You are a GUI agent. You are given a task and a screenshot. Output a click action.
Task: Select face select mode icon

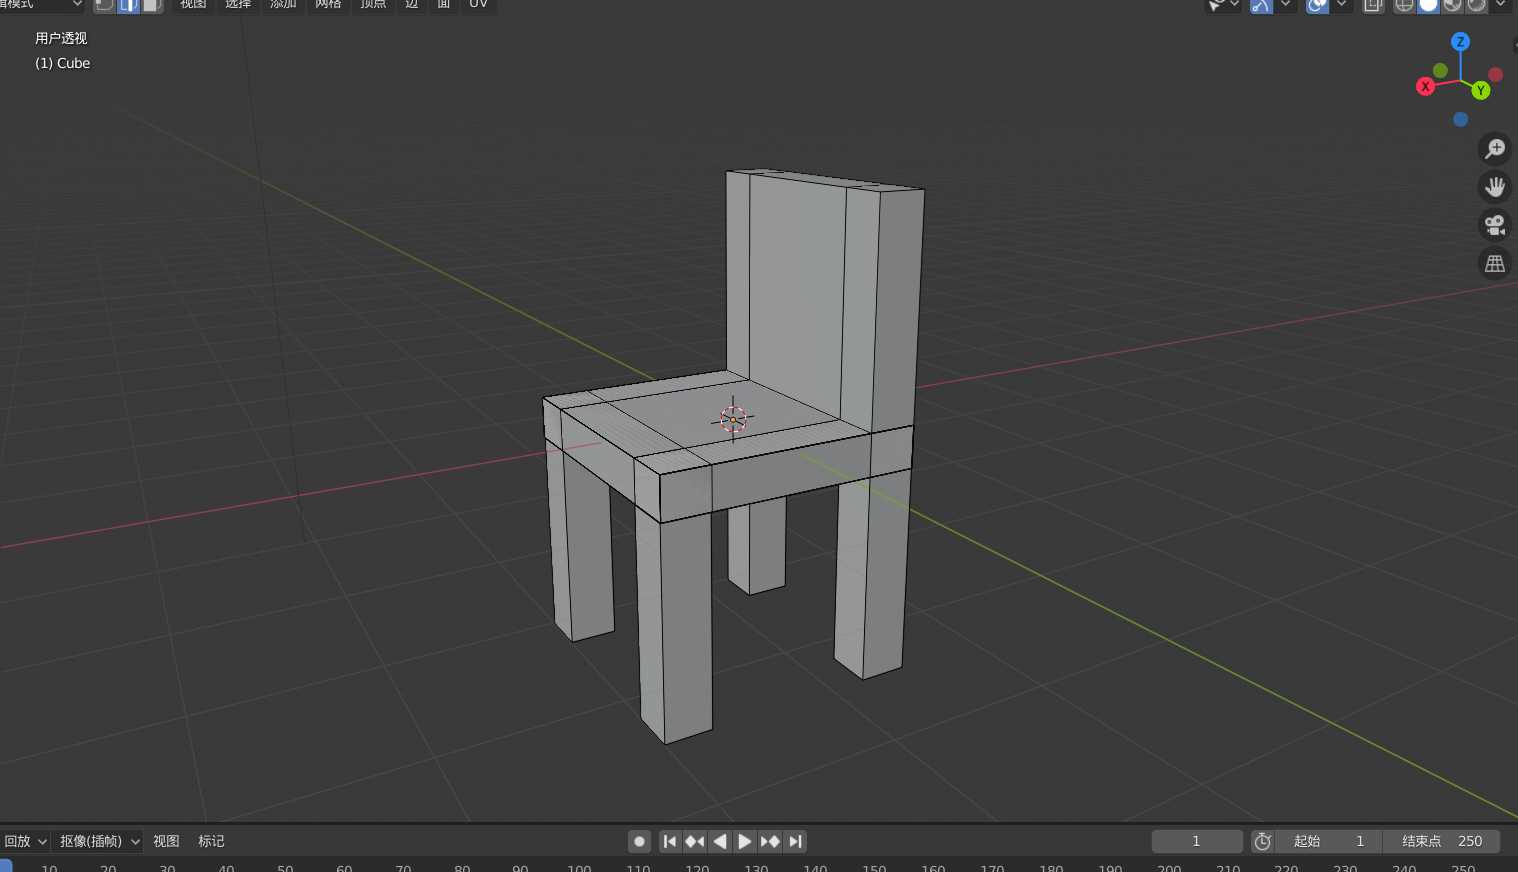[x=152, y=4]
